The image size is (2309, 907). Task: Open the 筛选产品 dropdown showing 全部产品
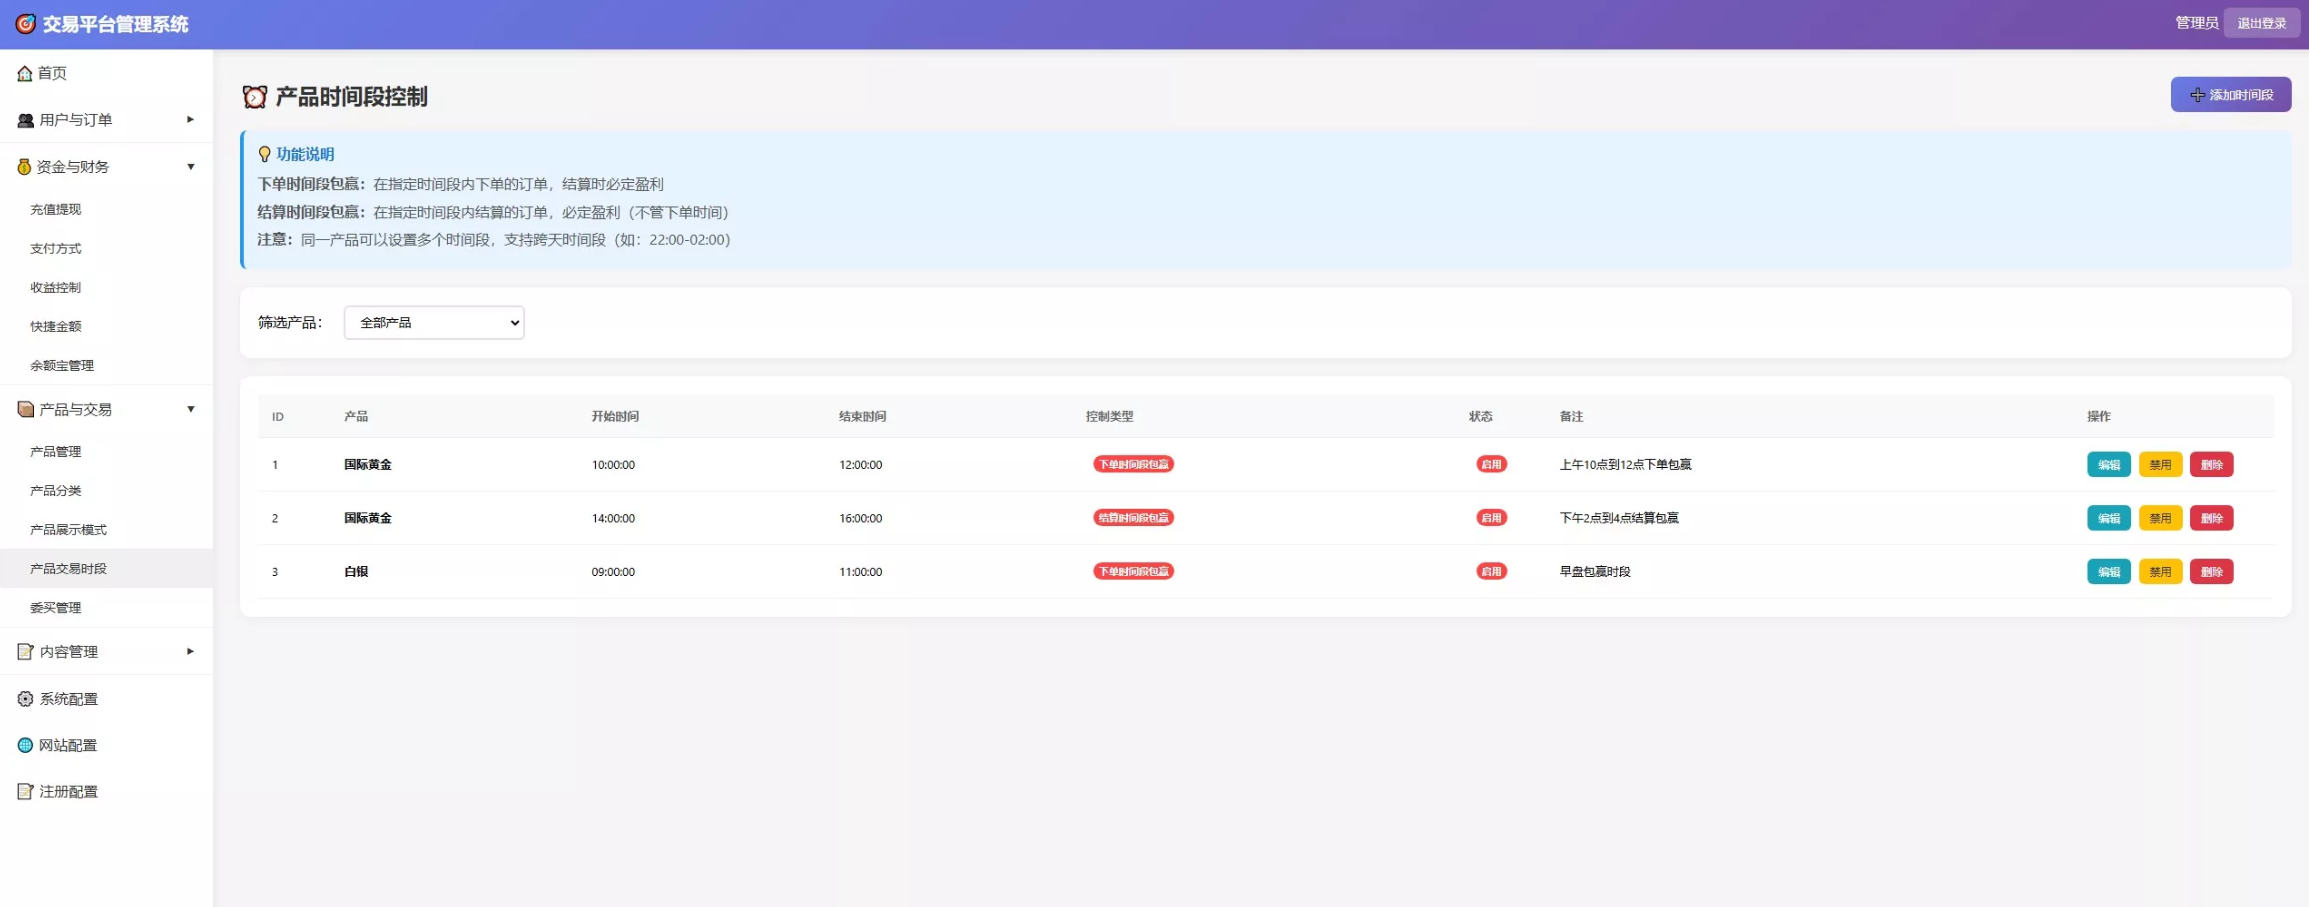click(434, 323)
